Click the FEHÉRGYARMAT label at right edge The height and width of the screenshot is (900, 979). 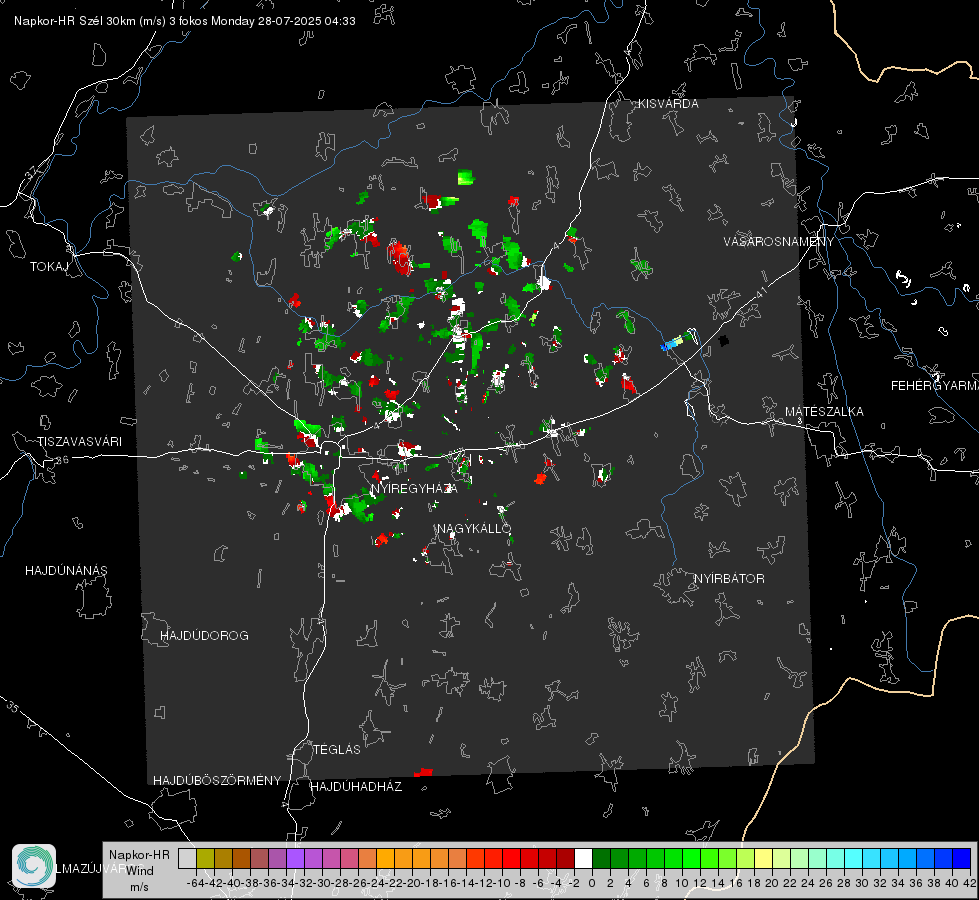click(x=934, y=386)
